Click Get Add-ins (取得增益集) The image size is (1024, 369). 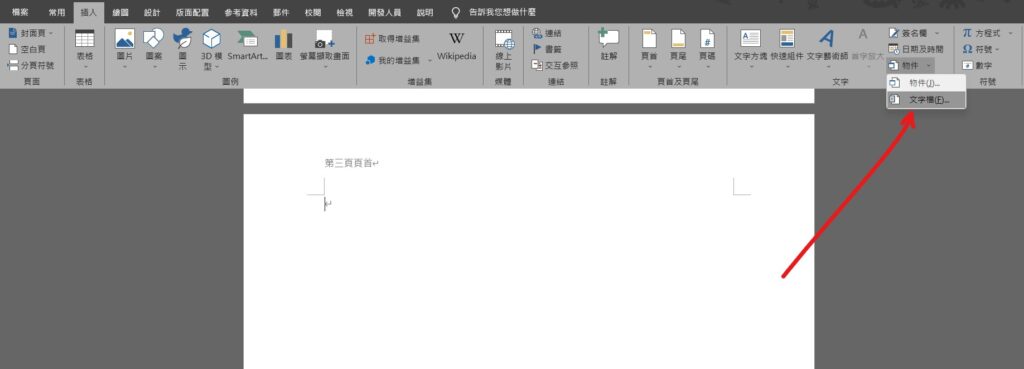pos(392,39)
